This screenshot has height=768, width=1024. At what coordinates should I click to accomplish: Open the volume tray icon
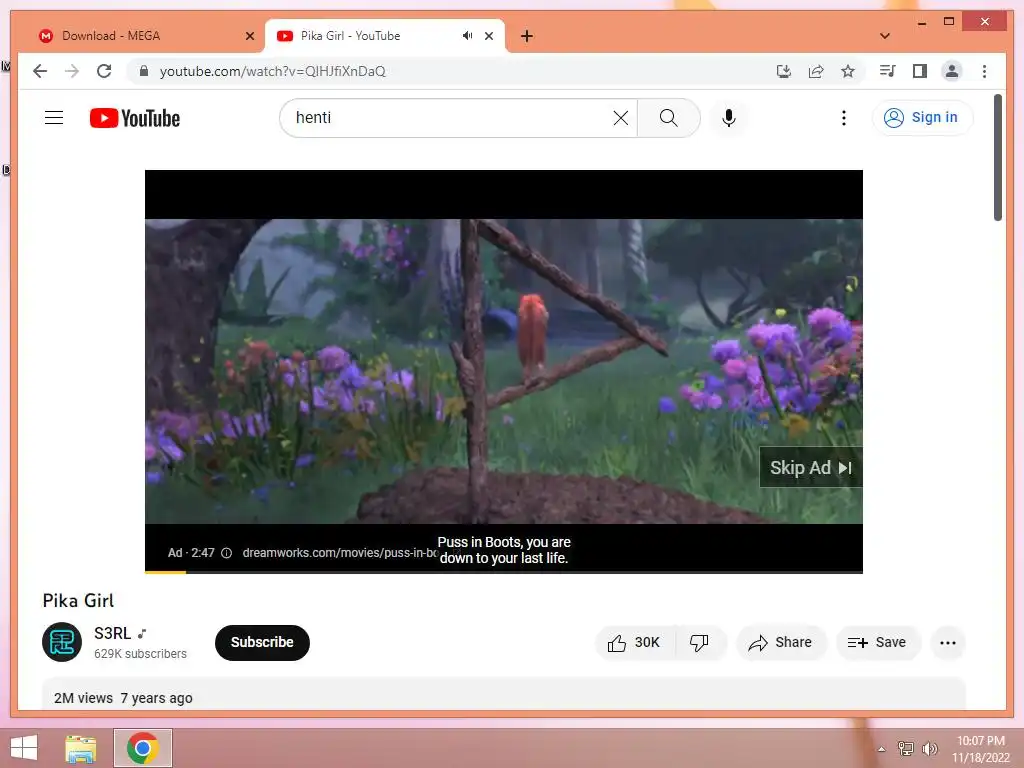(x=929, y=748)
